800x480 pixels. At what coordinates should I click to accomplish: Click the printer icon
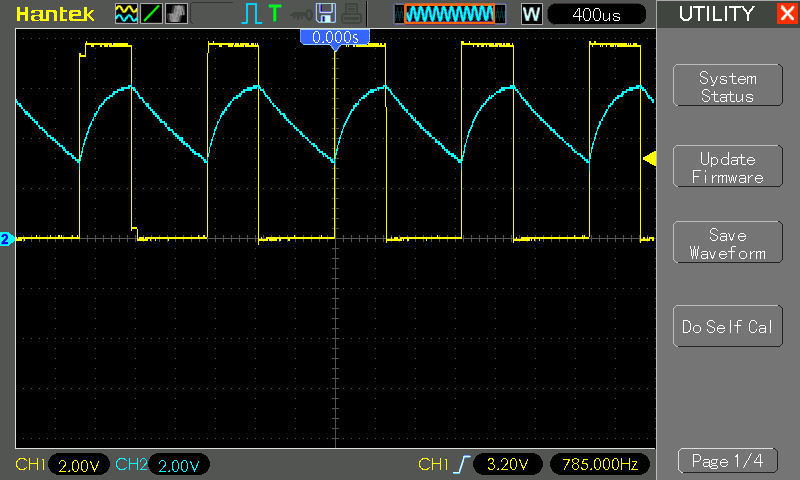pyautogui.click(x=351, y=14)
